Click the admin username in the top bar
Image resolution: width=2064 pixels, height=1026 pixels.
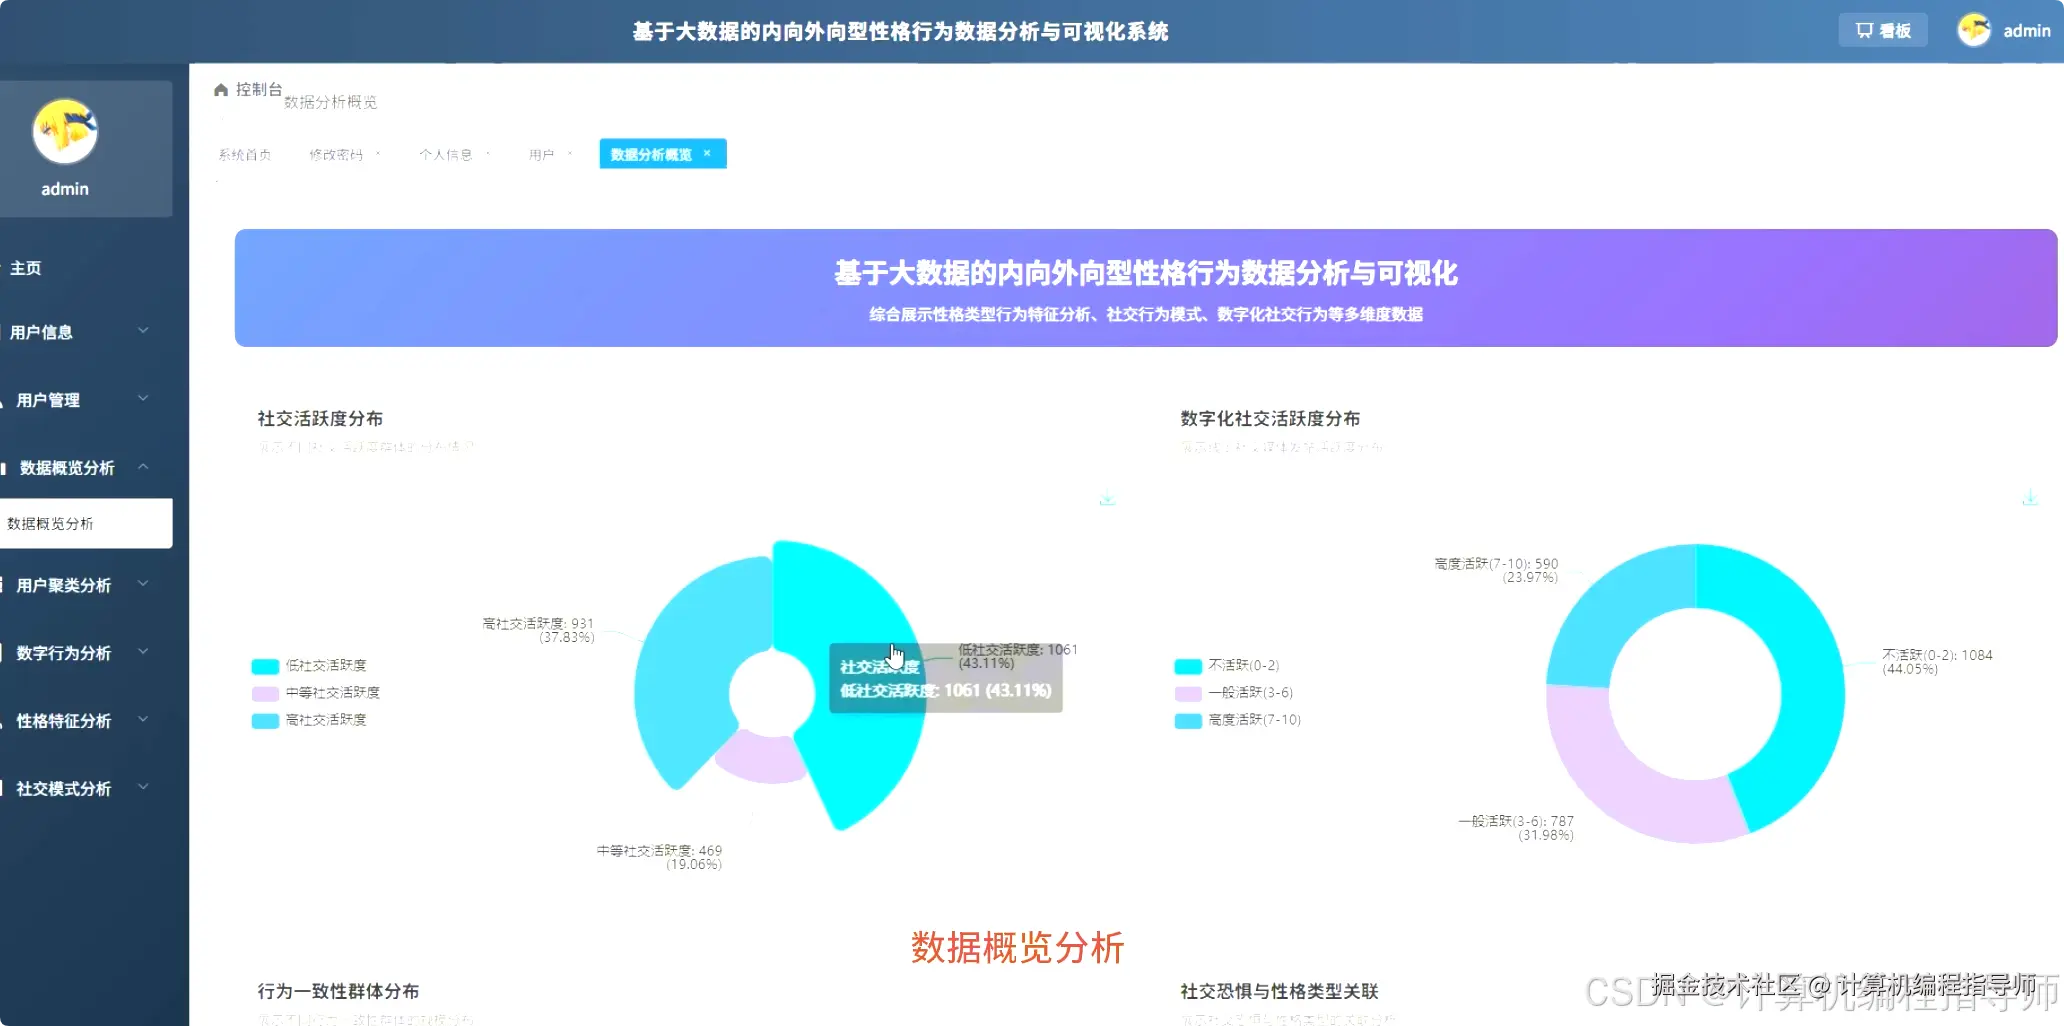2026,31
